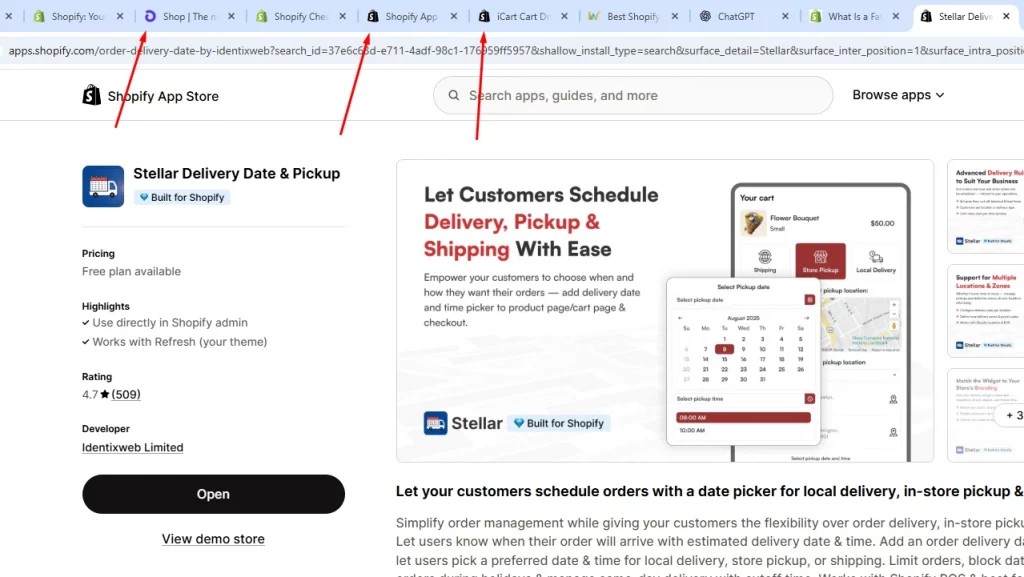The width and height of the screenshot is (1024, 577).
Task: Click the "+ 3" more images button
Action: tap(1011, 415)
